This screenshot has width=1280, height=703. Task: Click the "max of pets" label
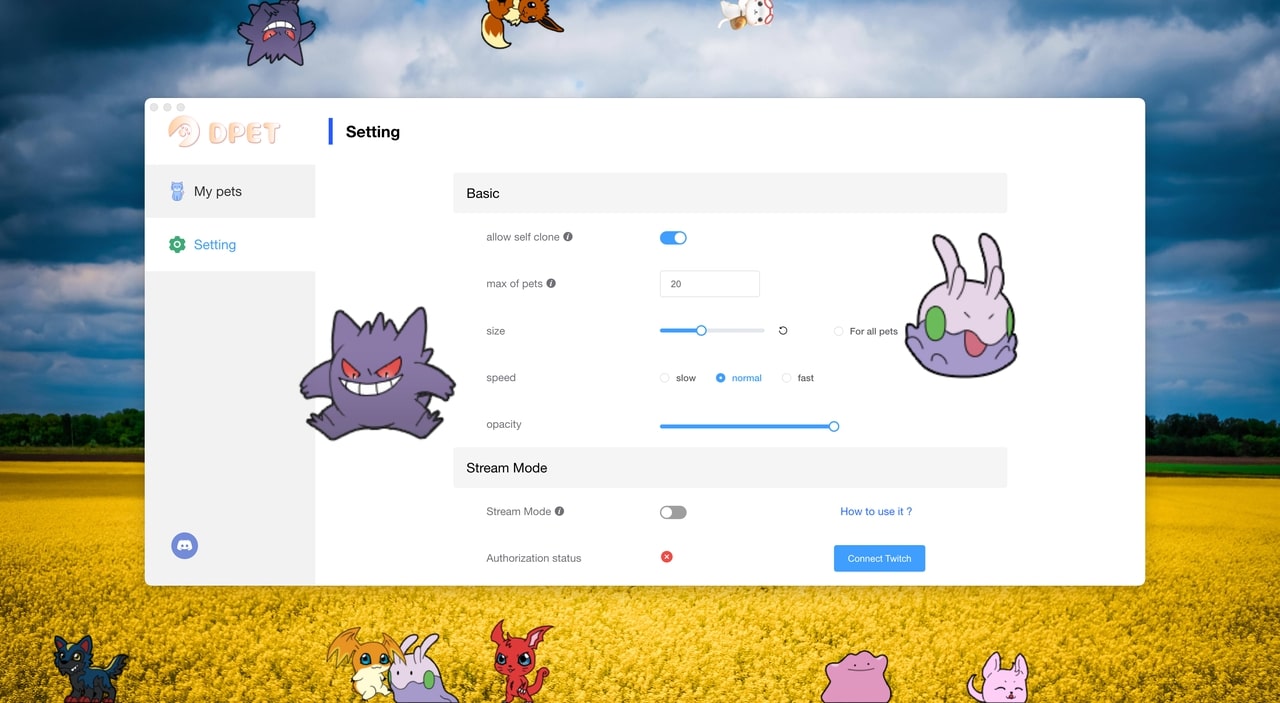(514, 283)
